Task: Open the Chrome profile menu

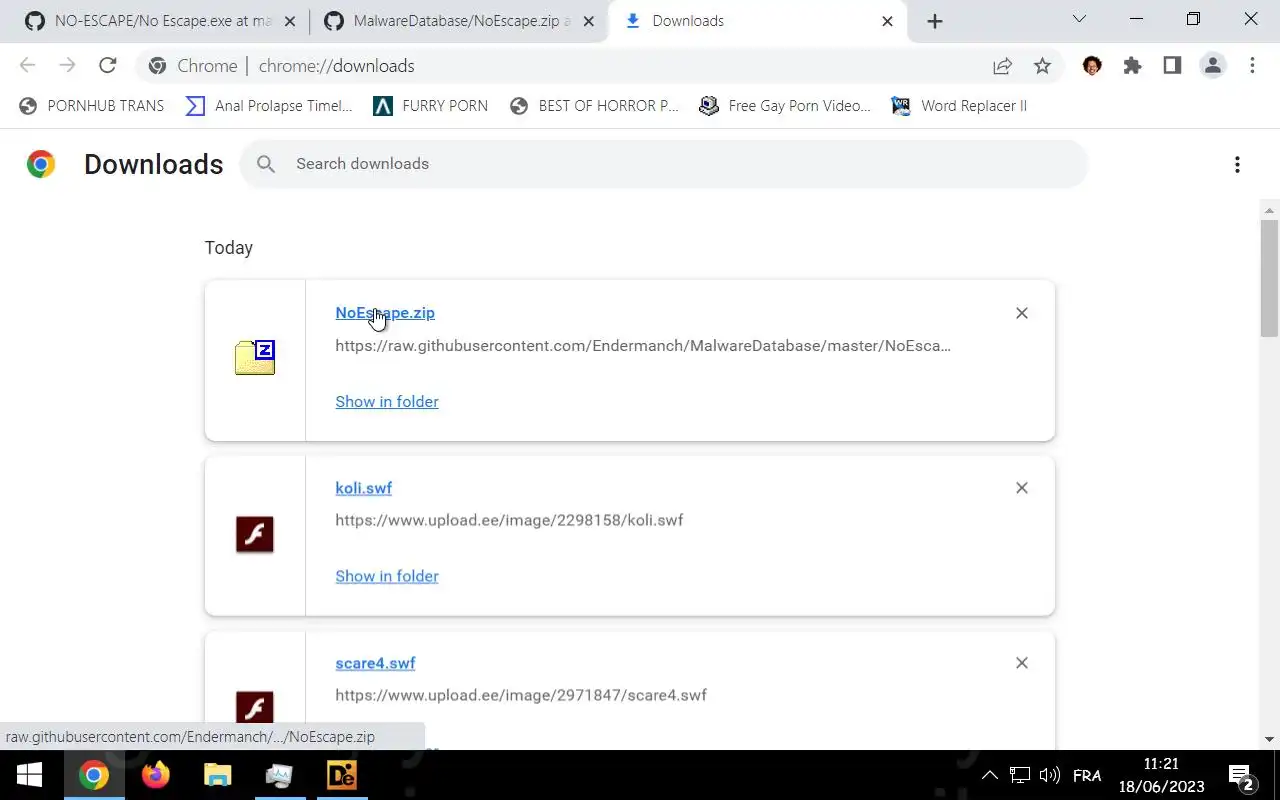Action: click(1213, 66)
